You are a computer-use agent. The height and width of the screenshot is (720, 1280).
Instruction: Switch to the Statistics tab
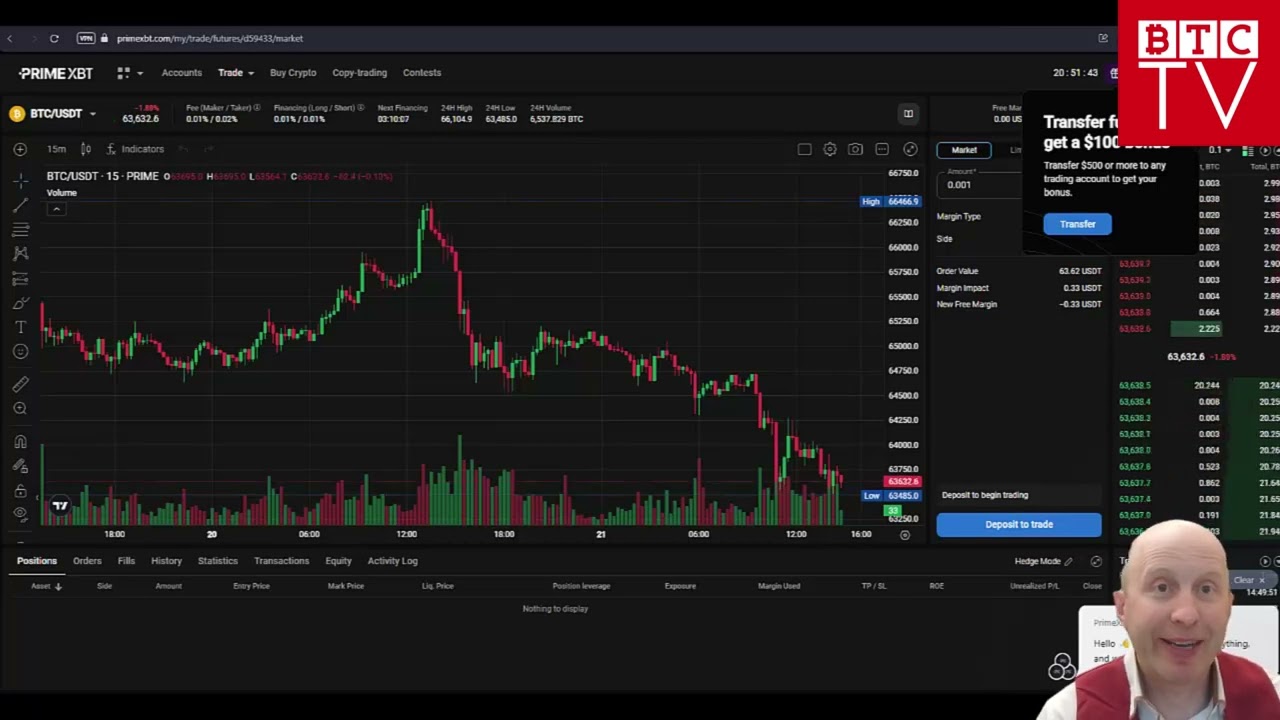217,561
